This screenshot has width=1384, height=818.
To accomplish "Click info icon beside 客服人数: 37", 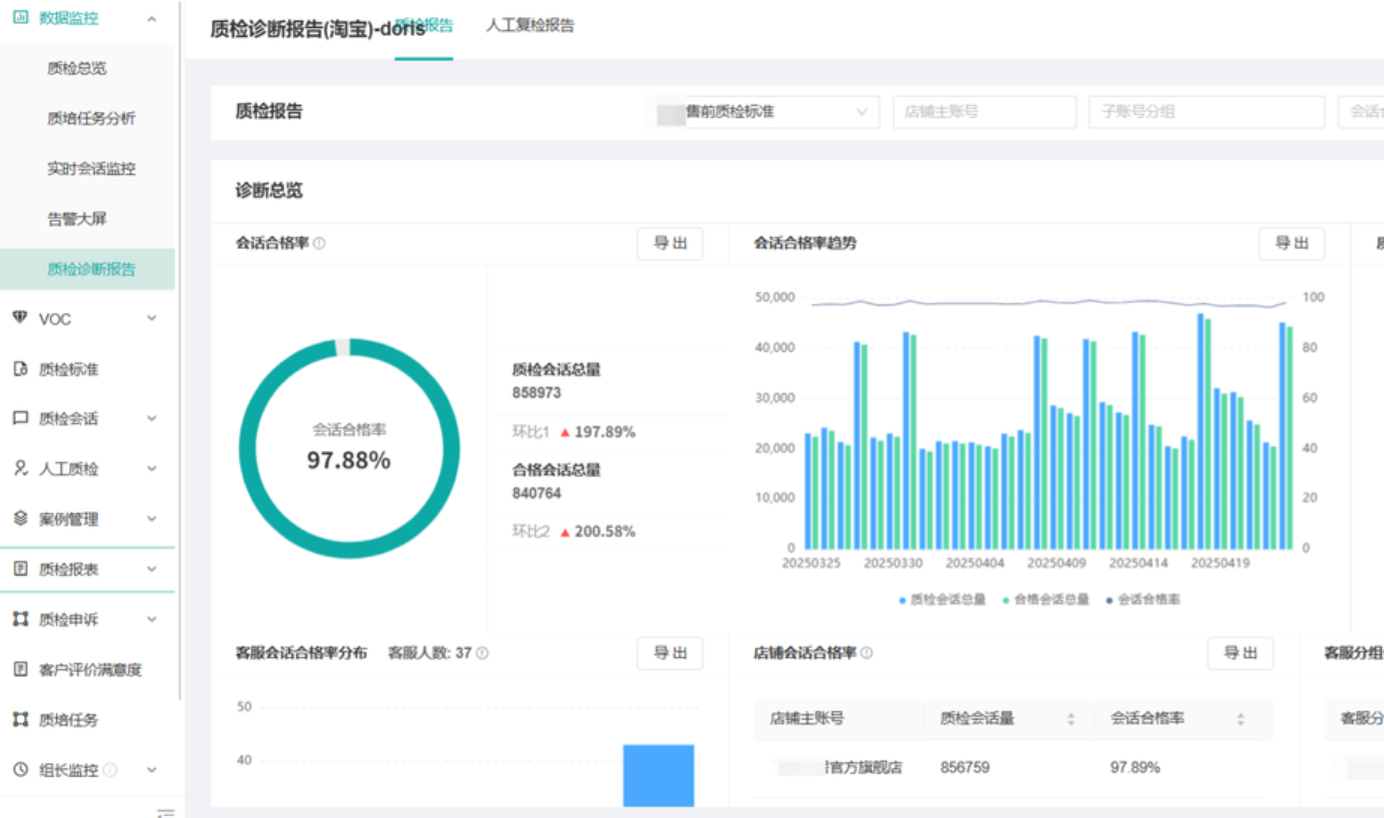I will [482, 653].
